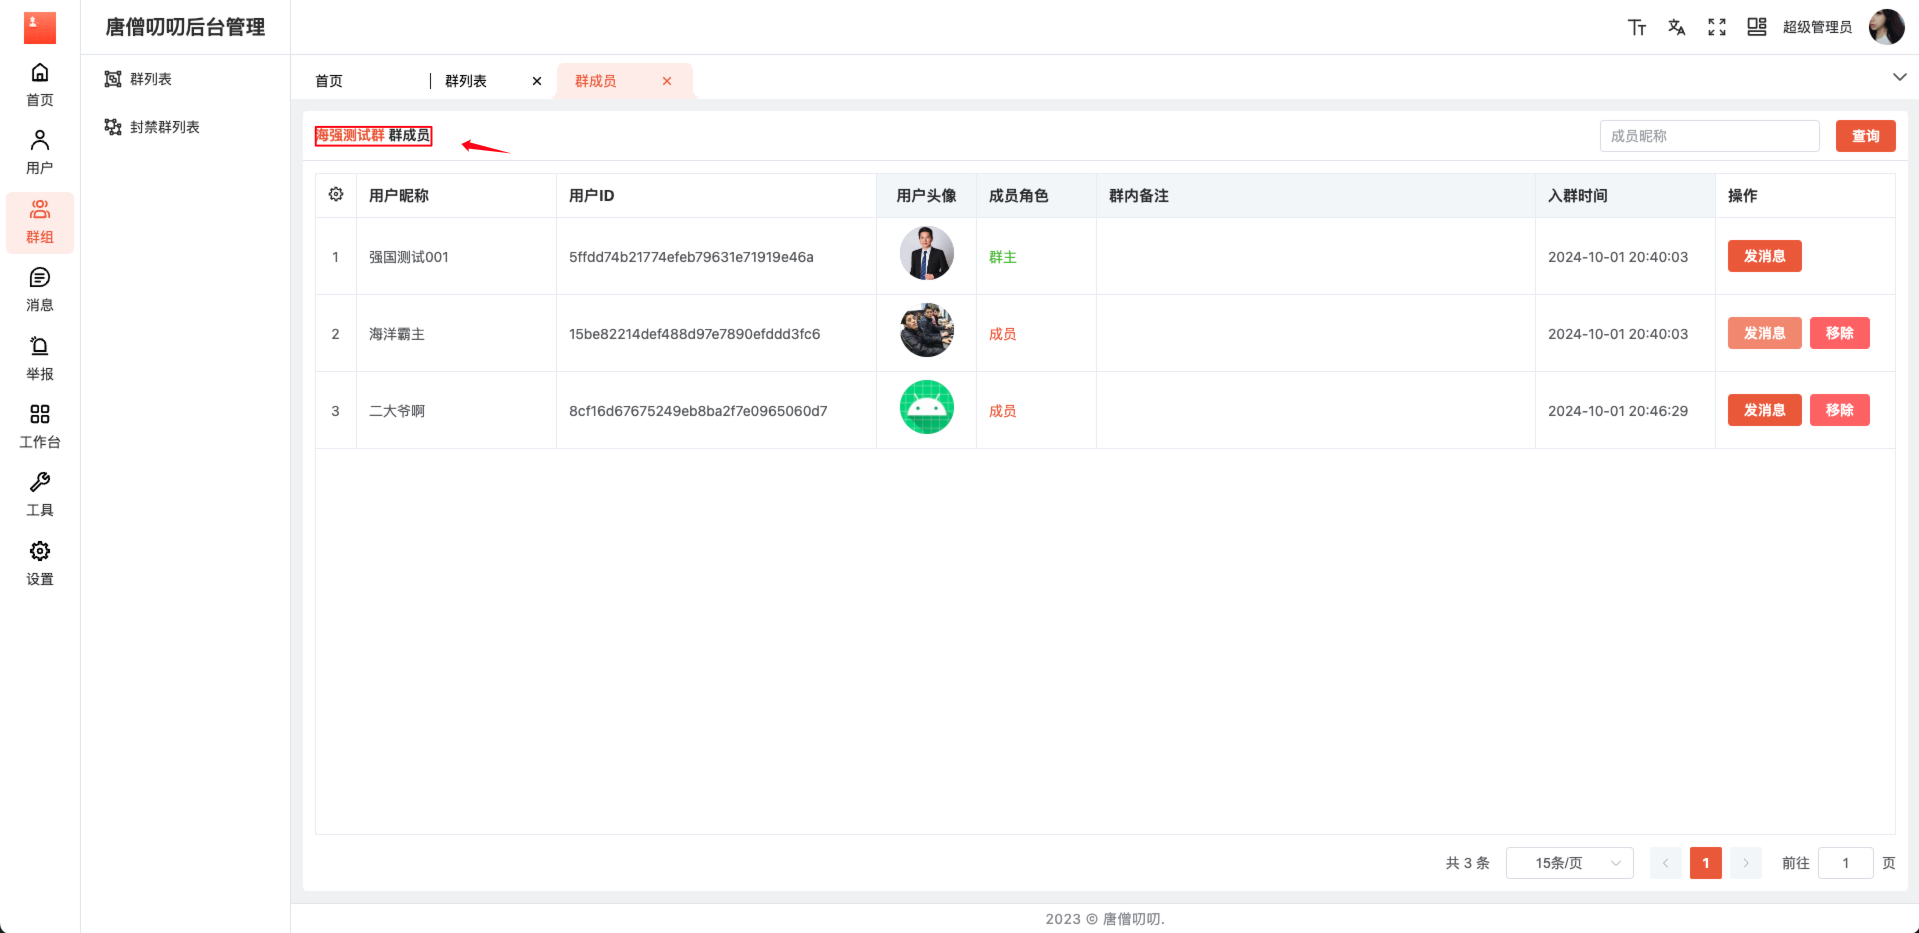
Task: Select 封禁群列表 in the side menu
Action: 165,127
